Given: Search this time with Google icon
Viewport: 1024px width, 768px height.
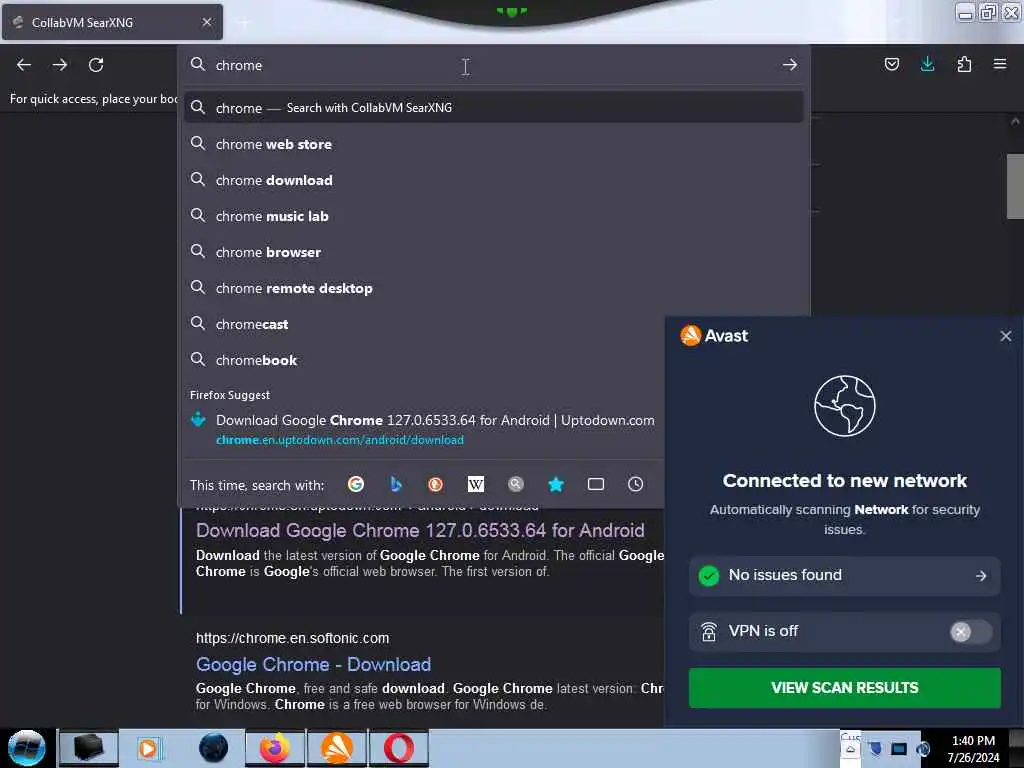Looking at the screenshot, I should (x=356, y=484).
